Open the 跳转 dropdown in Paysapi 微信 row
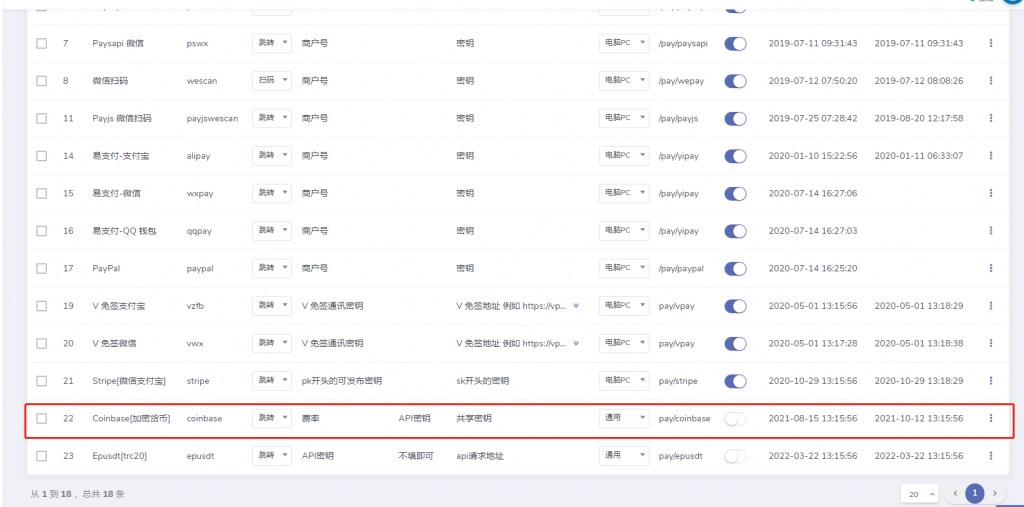The image size is (1024, 507). point(272,43)
